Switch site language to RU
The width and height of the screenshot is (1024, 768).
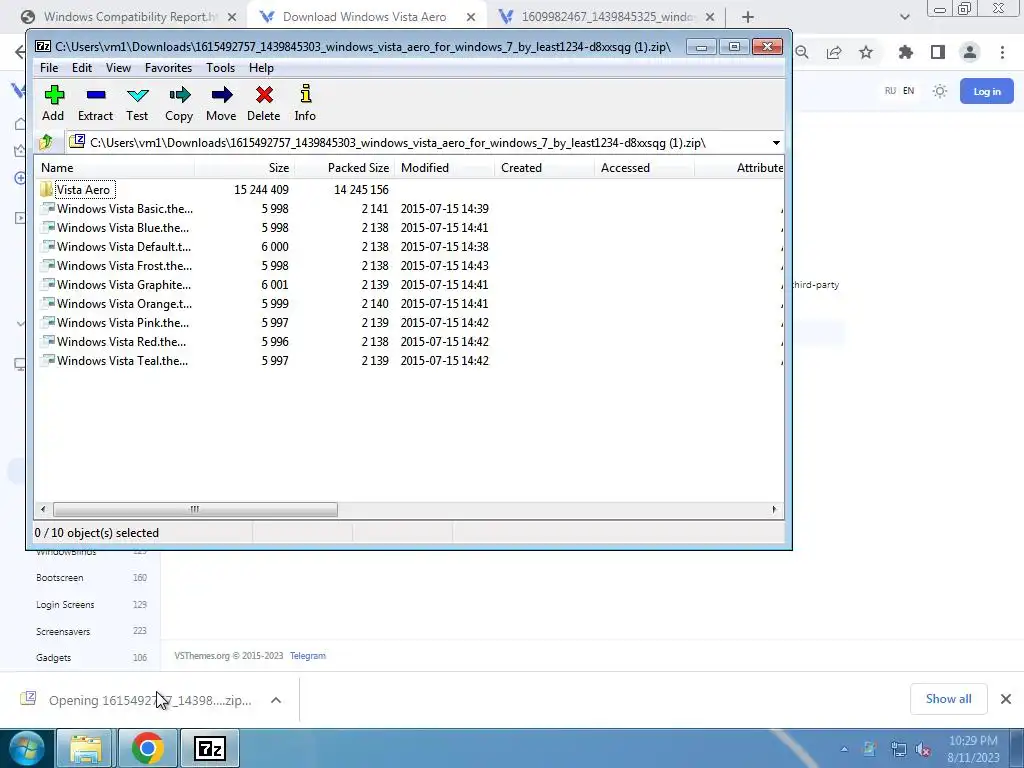890,91
